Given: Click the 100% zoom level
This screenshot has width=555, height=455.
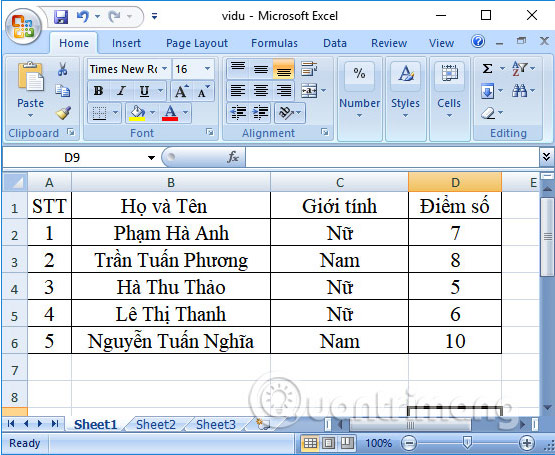Looking at the screenshot, I should coord(378,443).
